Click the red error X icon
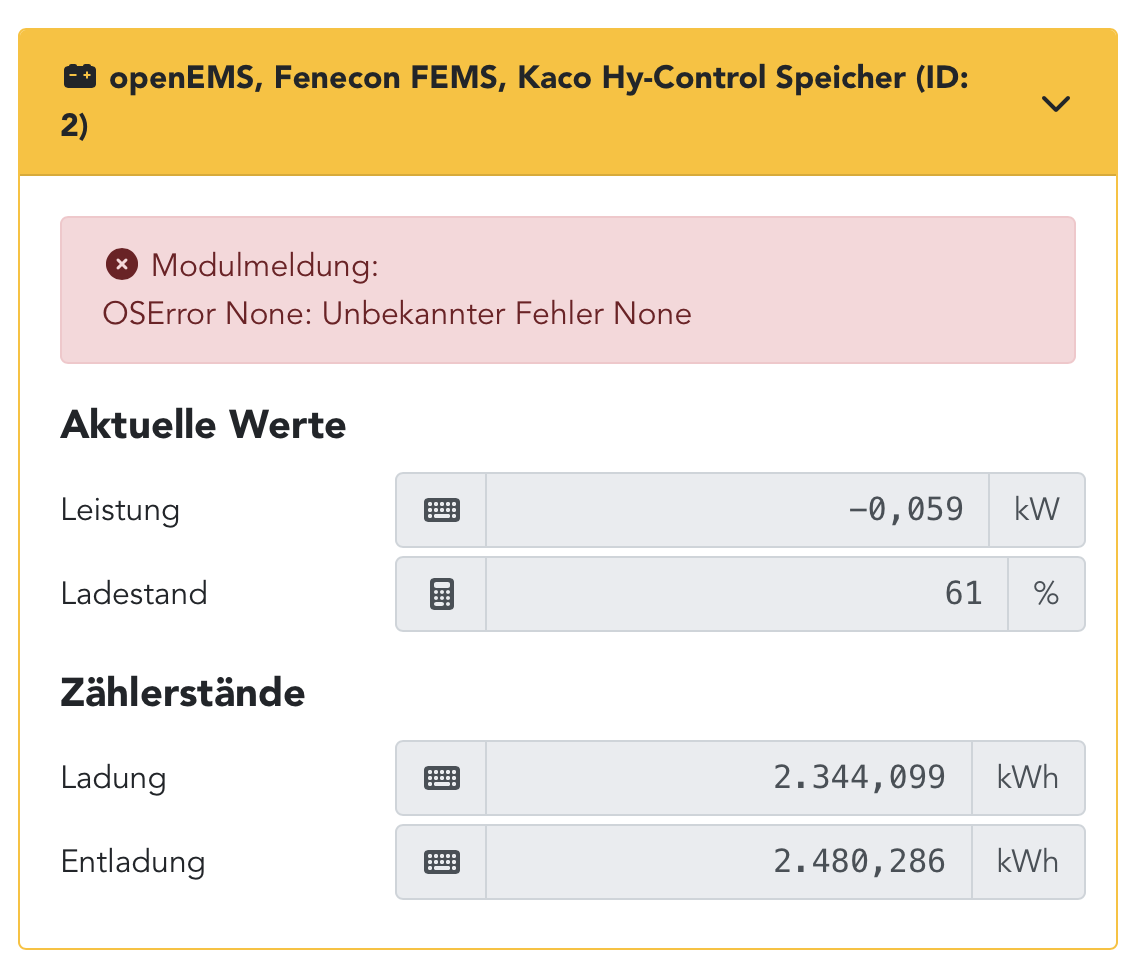This screenshot has height=980, width=1136. pyautogui.click(x=121, y=265)
